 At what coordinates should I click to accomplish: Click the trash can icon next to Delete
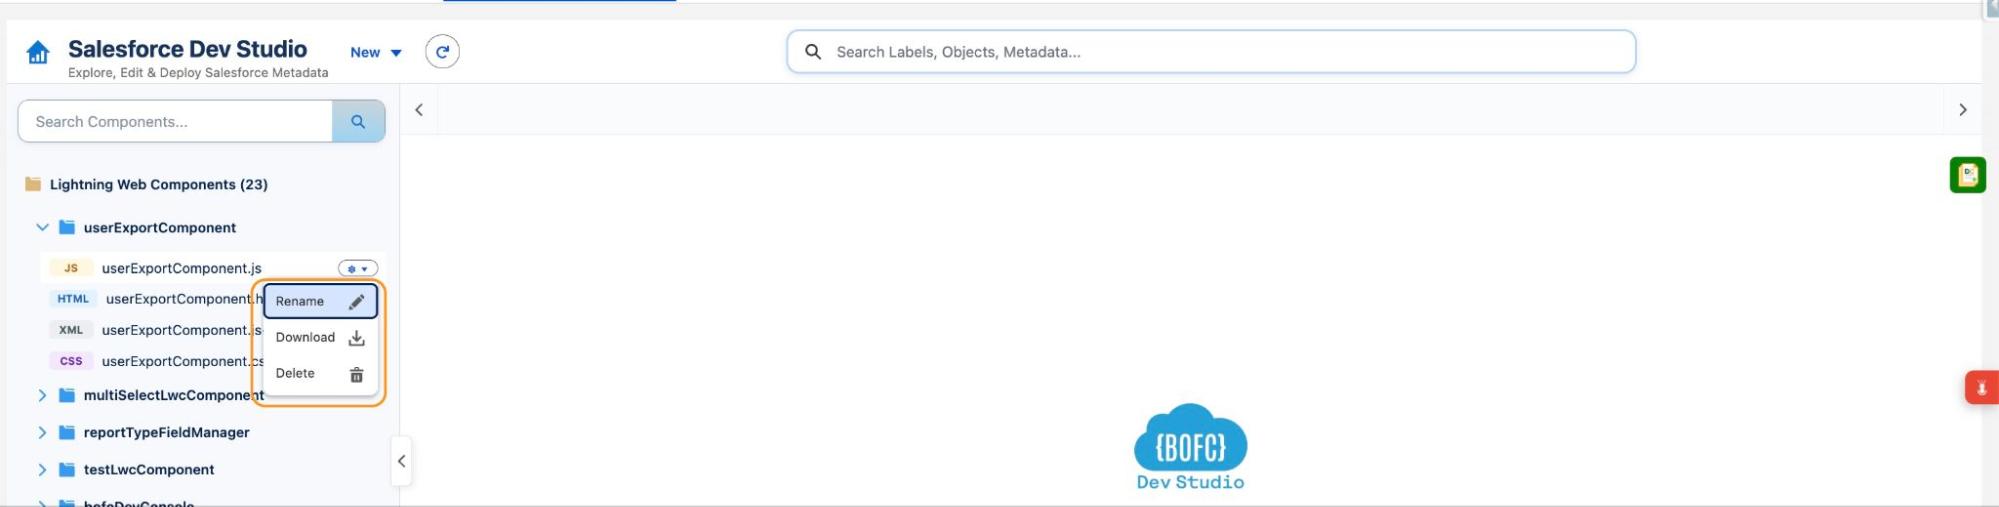pyautogui.click(x=356, y=375)
